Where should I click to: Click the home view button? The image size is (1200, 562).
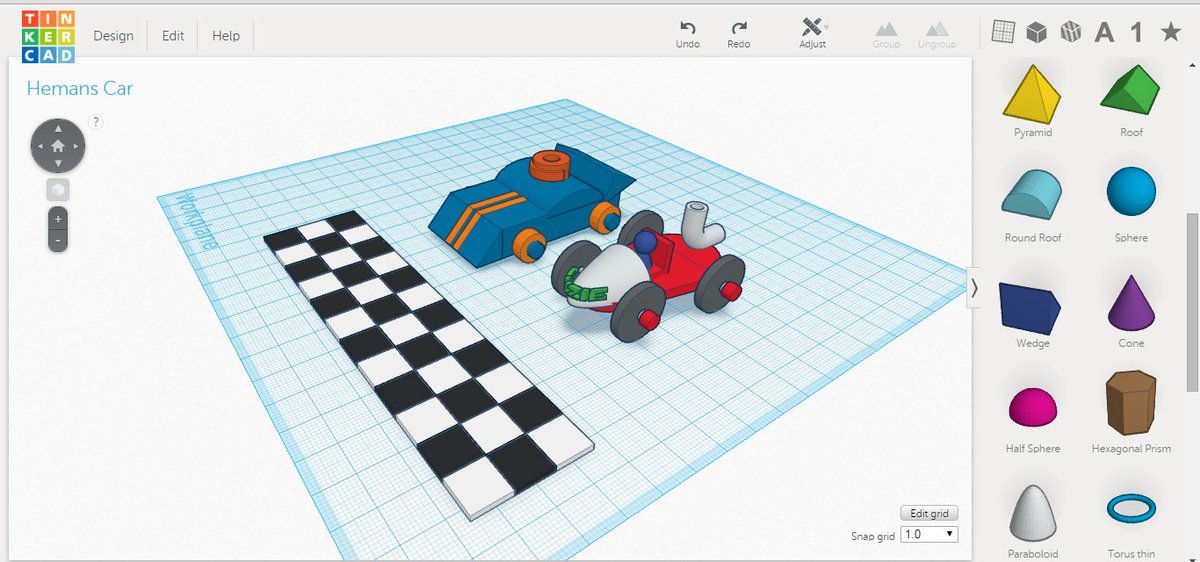point(58,146)
